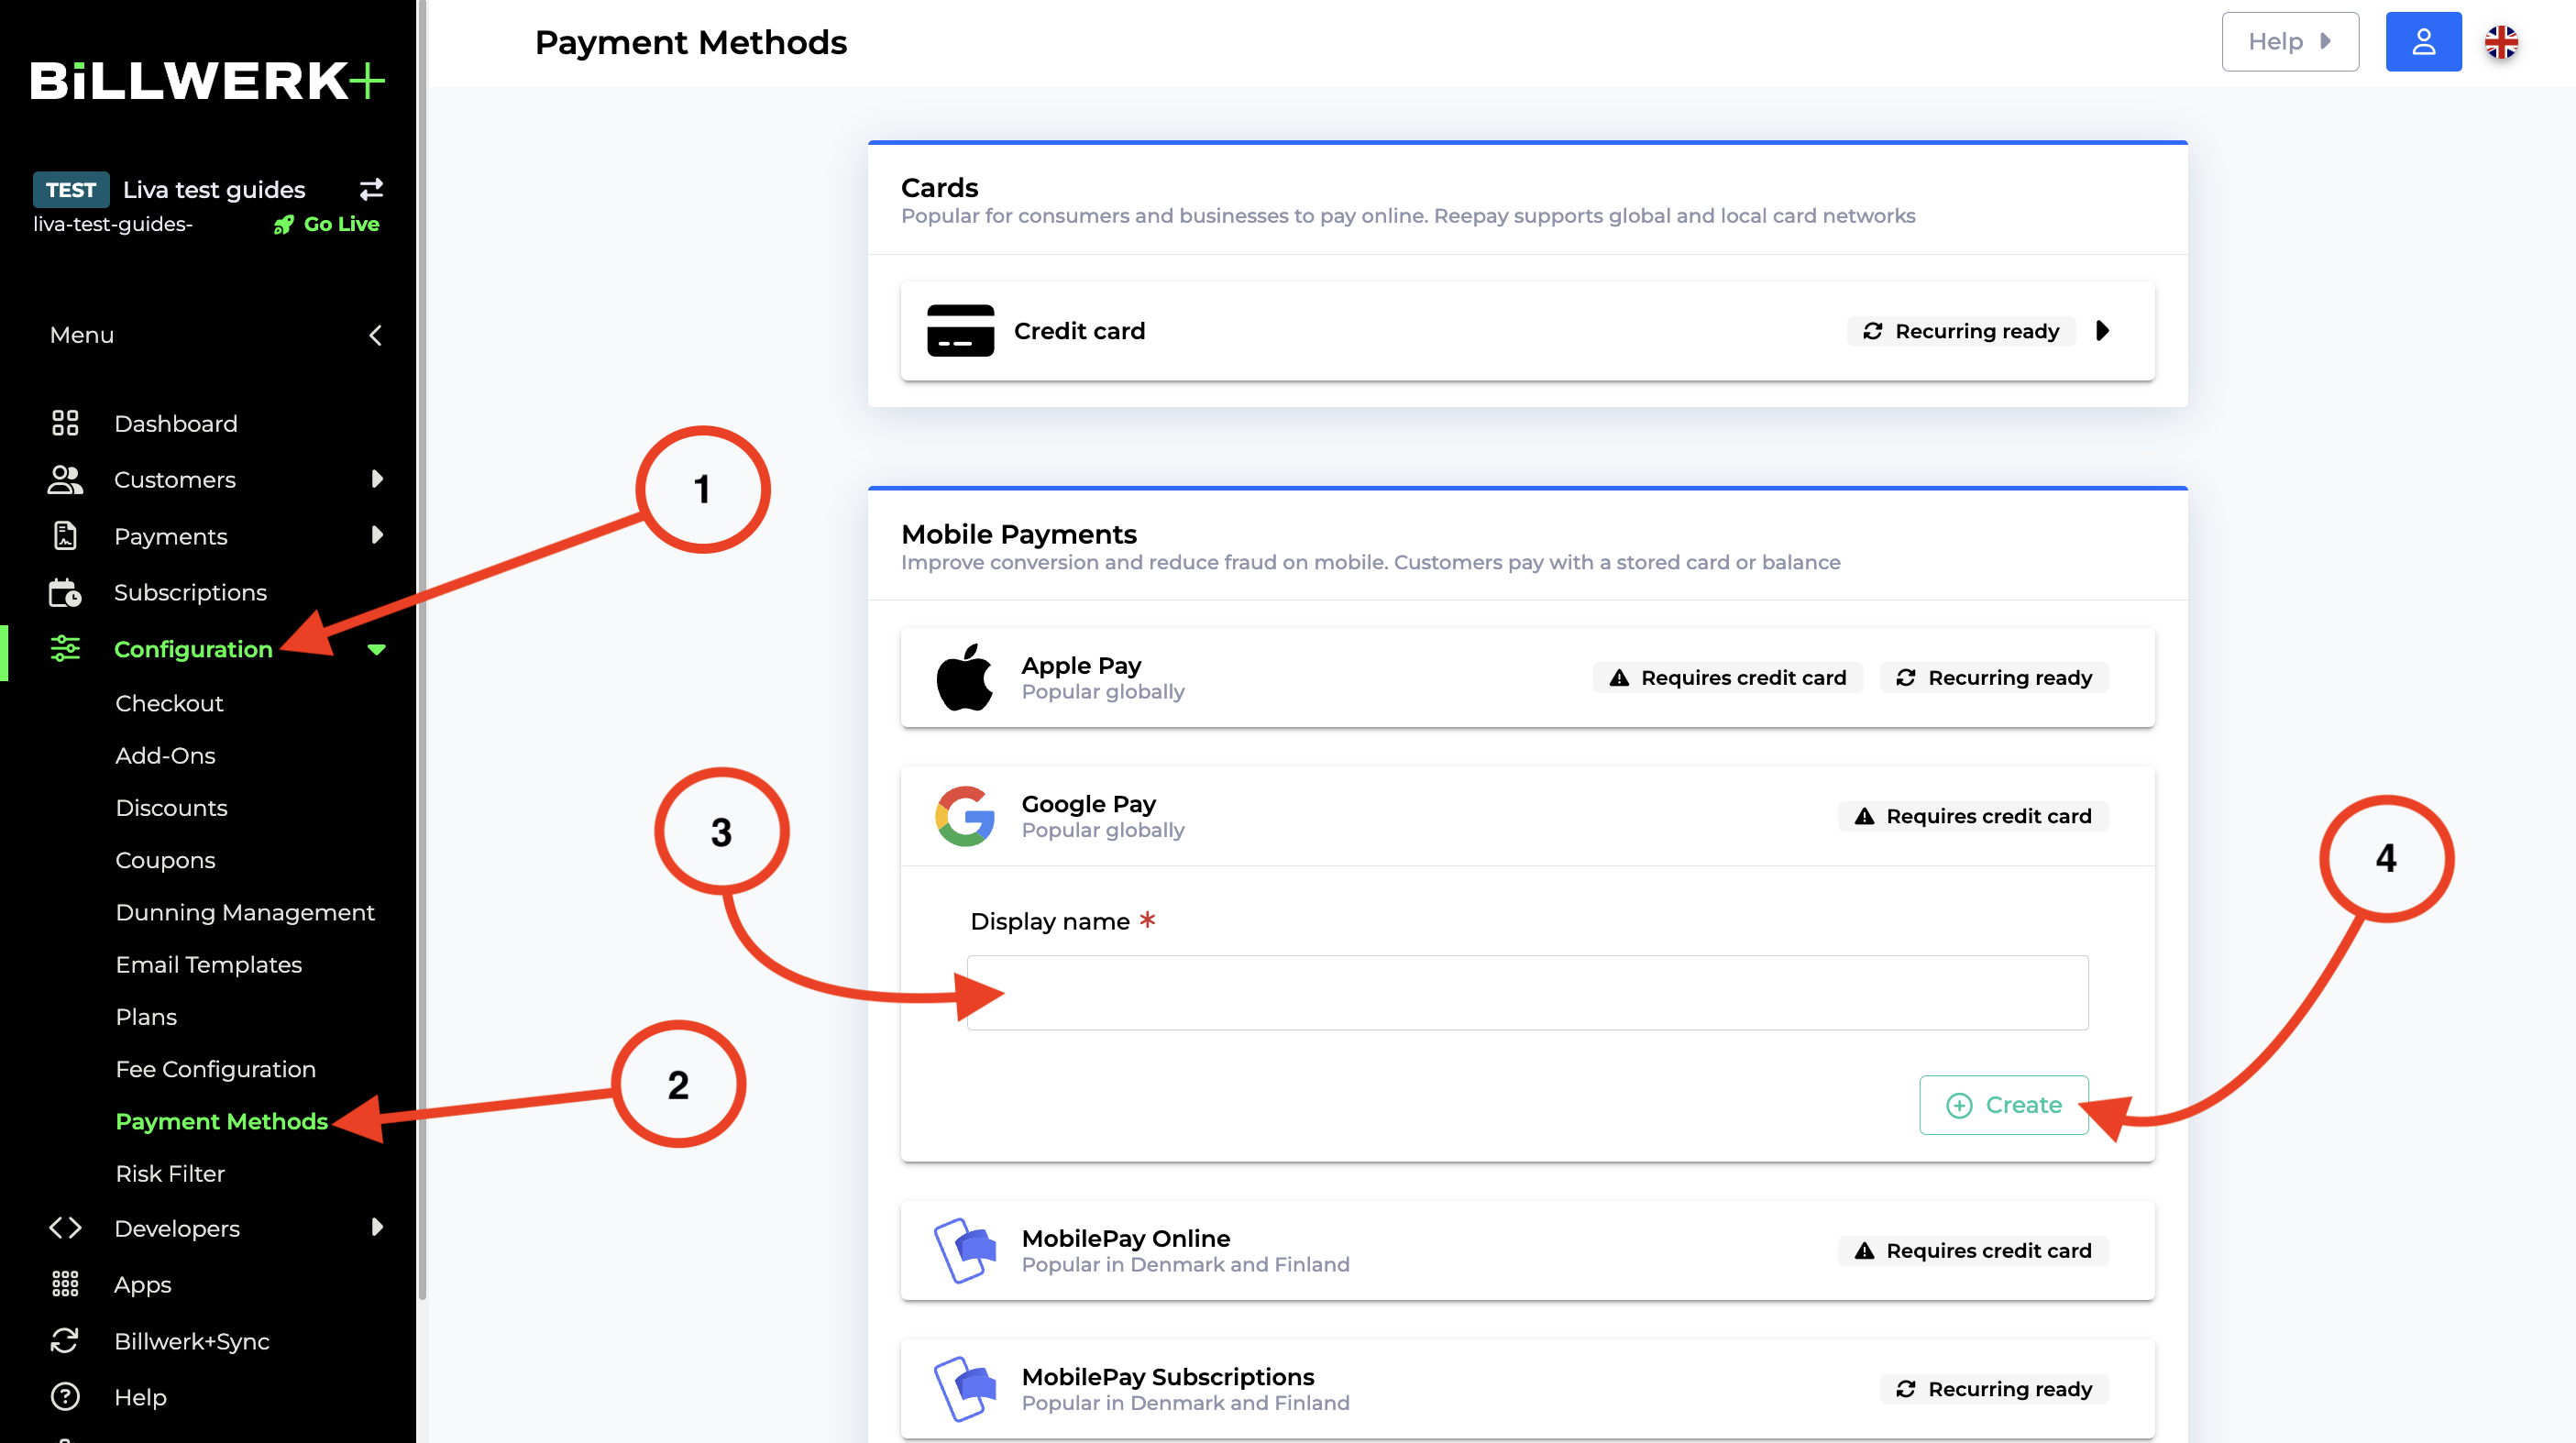Open Email Templates page
The width and height of the screenshot is (2576, 1443).
pyautogui.click(x=208, y=964)
